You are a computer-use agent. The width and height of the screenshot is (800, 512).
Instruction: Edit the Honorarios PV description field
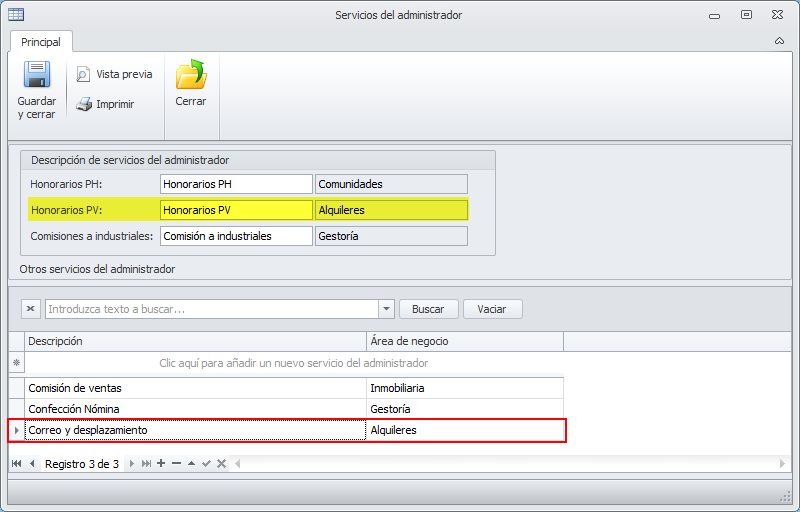pyautogui.click(x=236, y=210)
